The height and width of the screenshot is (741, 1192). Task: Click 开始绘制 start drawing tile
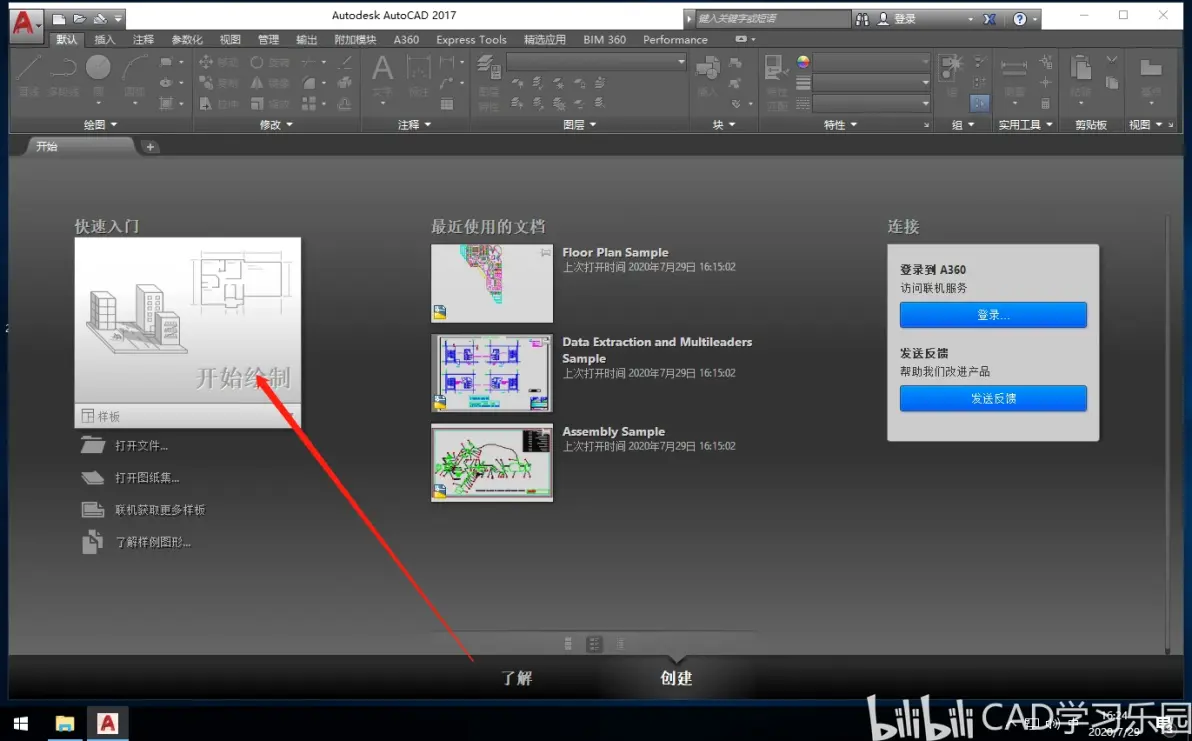pos(188,320)
